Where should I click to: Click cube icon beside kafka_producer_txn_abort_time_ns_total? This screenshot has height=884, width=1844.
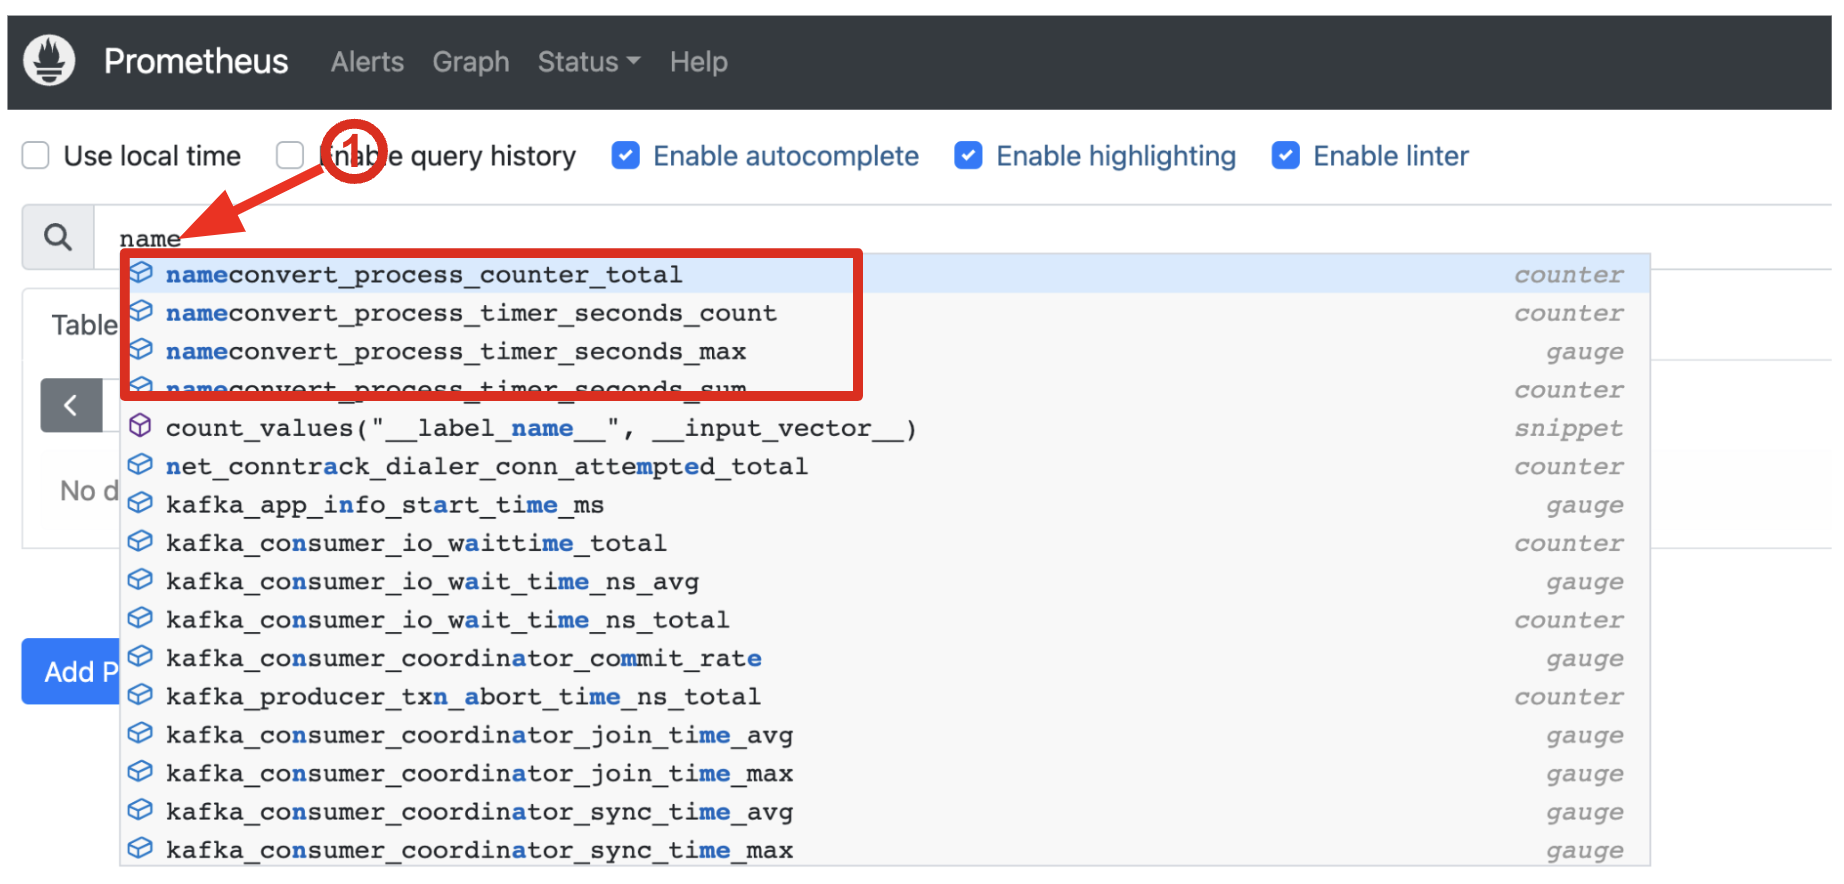coord(141,695)
